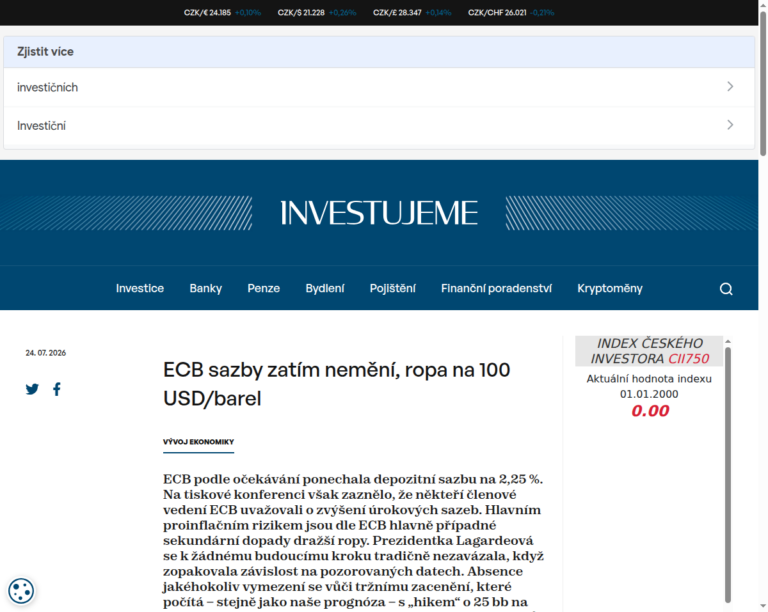Share article via Facebook icon
The height and width of the screenshot is (612, 768).
(x=57, y=389)
